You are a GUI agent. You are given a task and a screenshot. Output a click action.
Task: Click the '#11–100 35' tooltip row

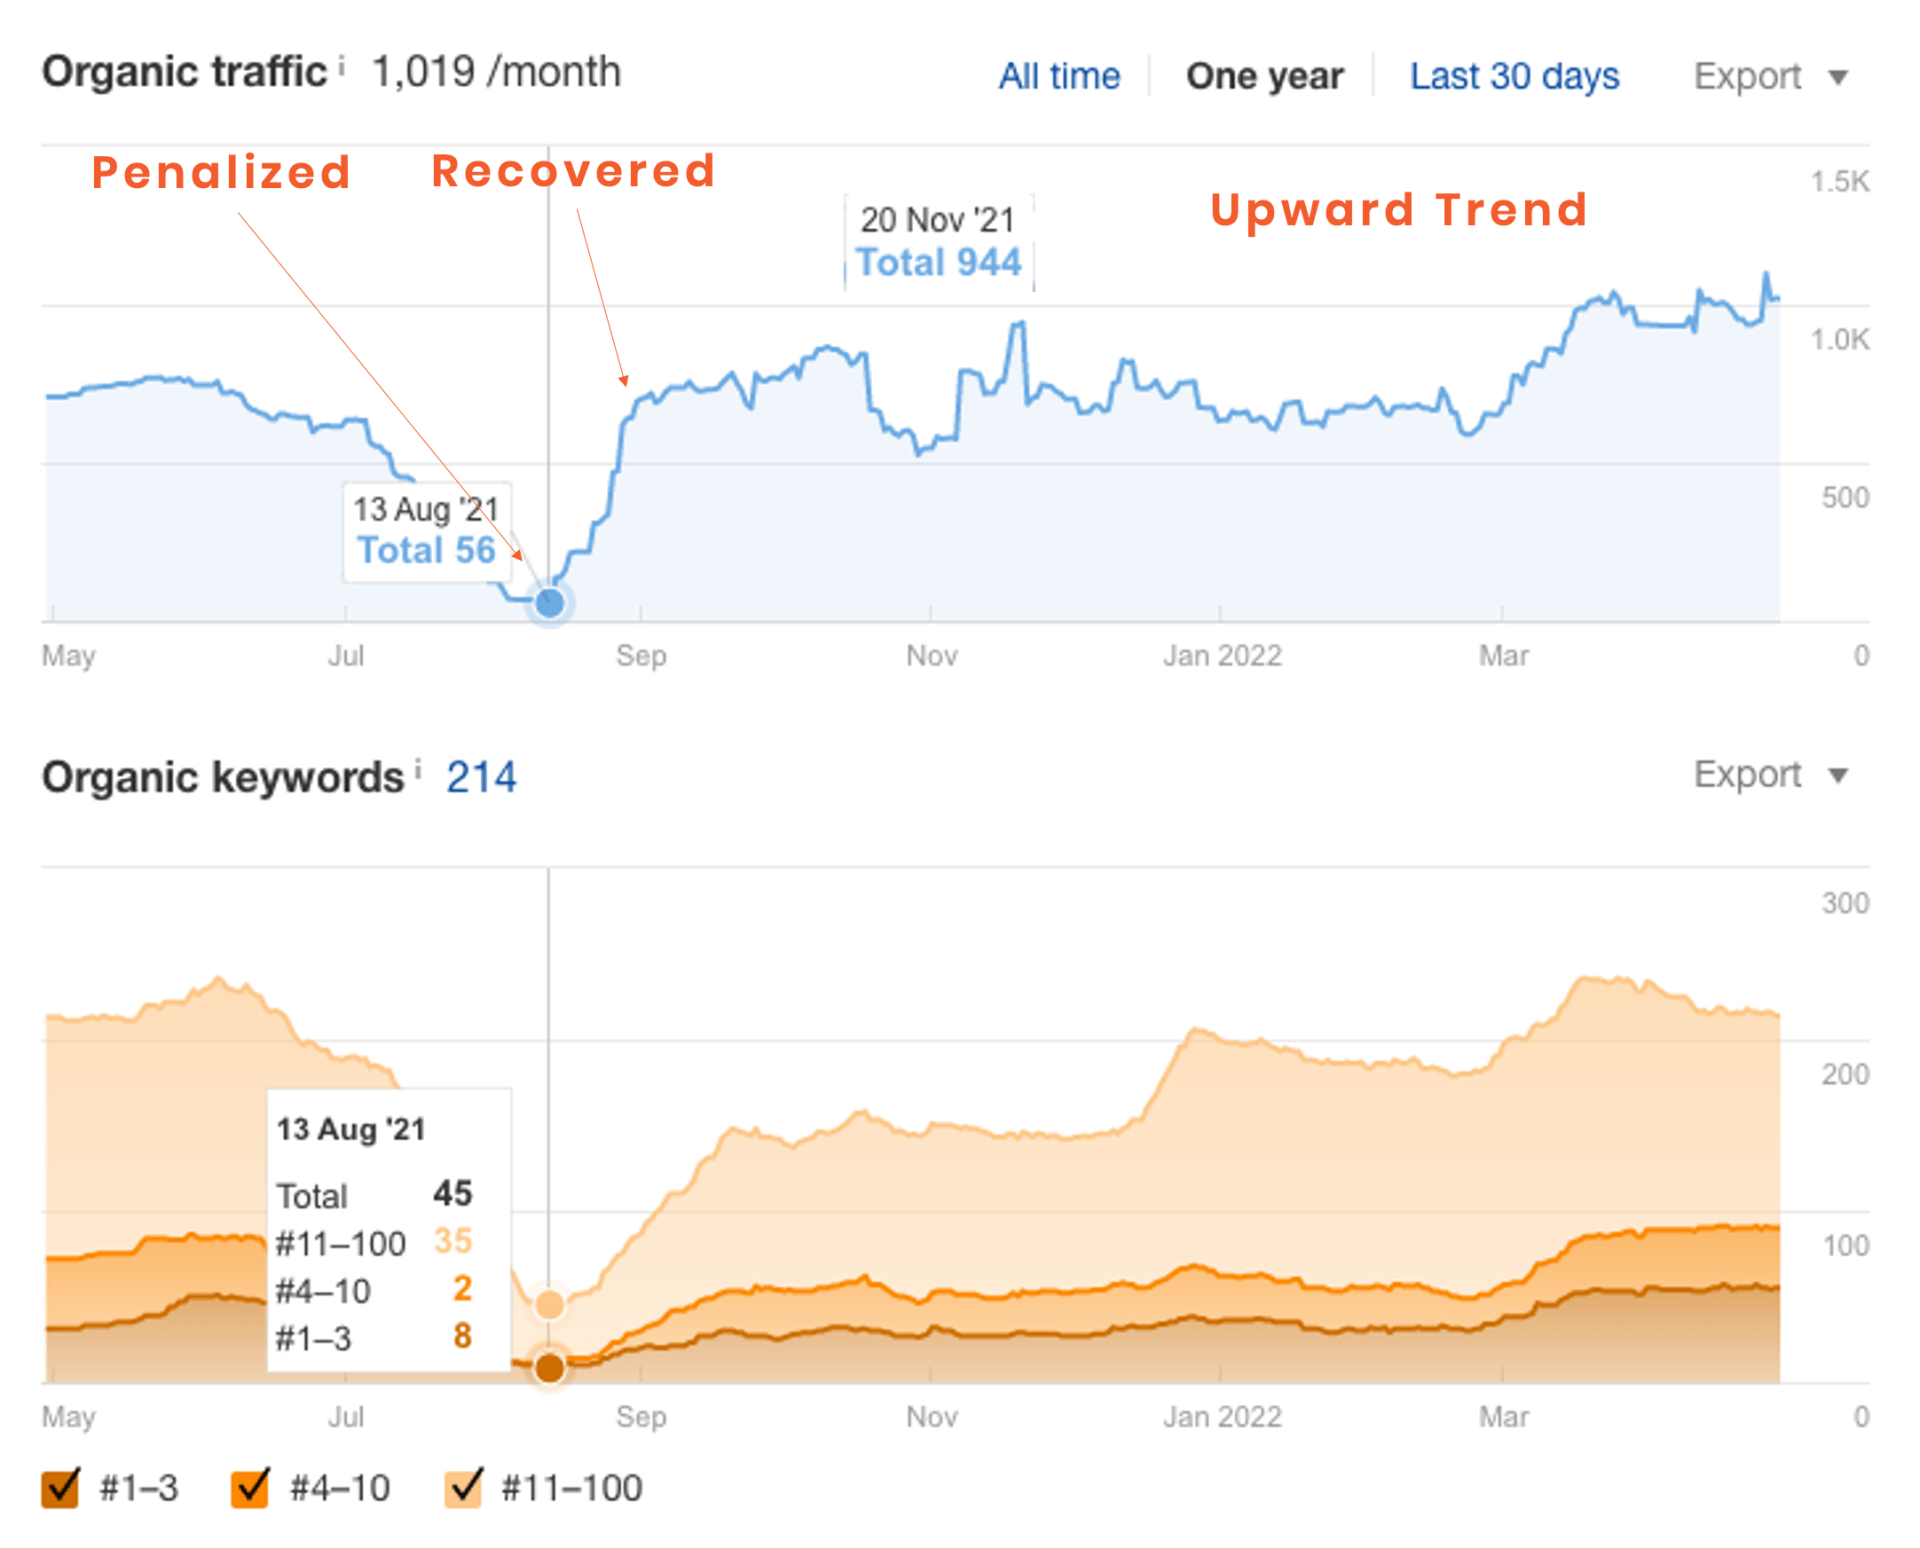[x=375, y=1242]
